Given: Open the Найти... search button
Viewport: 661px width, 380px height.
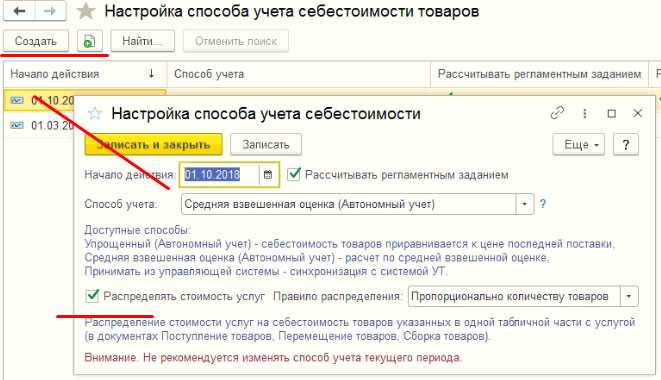Looking at the screenshot, I should tap(142, 41).
